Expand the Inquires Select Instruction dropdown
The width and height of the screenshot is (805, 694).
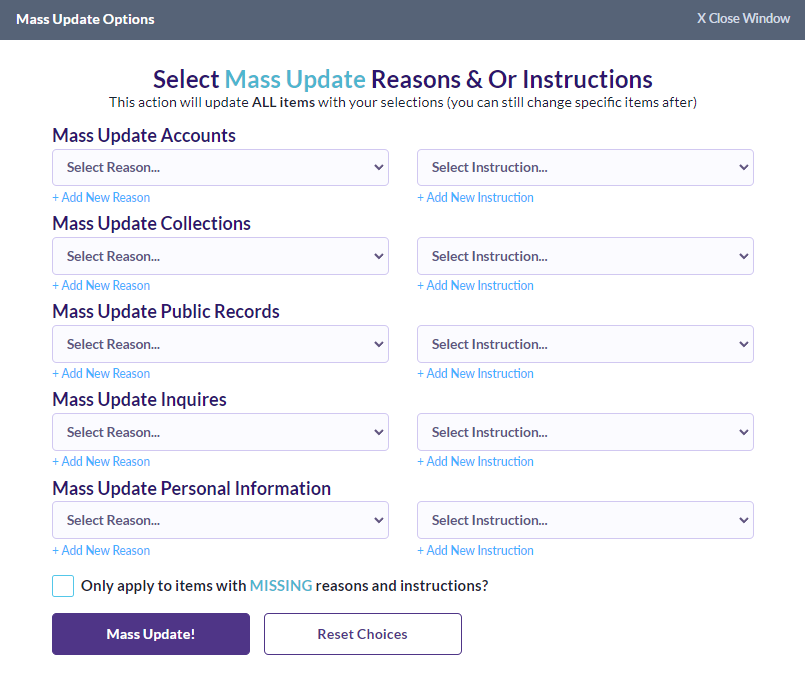(x=585, y=432)
